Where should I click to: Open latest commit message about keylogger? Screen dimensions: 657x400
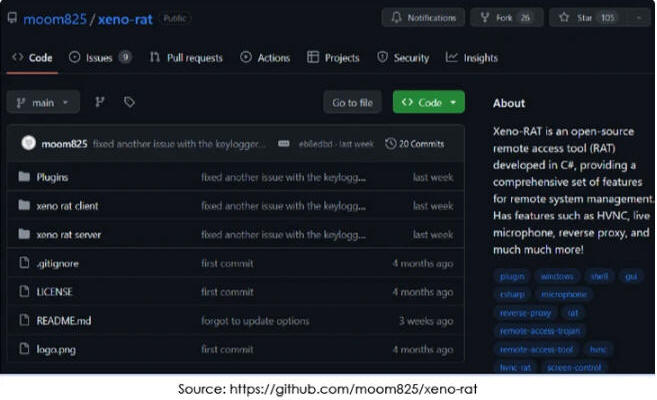click(179, 144)
